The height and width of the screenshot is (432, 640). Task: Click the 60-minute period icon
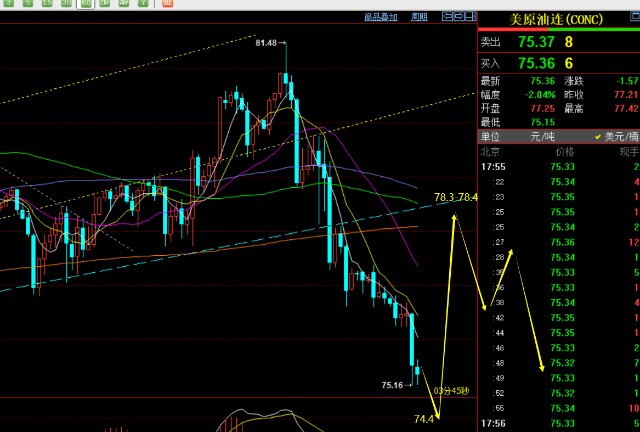(x=86, y=3)
